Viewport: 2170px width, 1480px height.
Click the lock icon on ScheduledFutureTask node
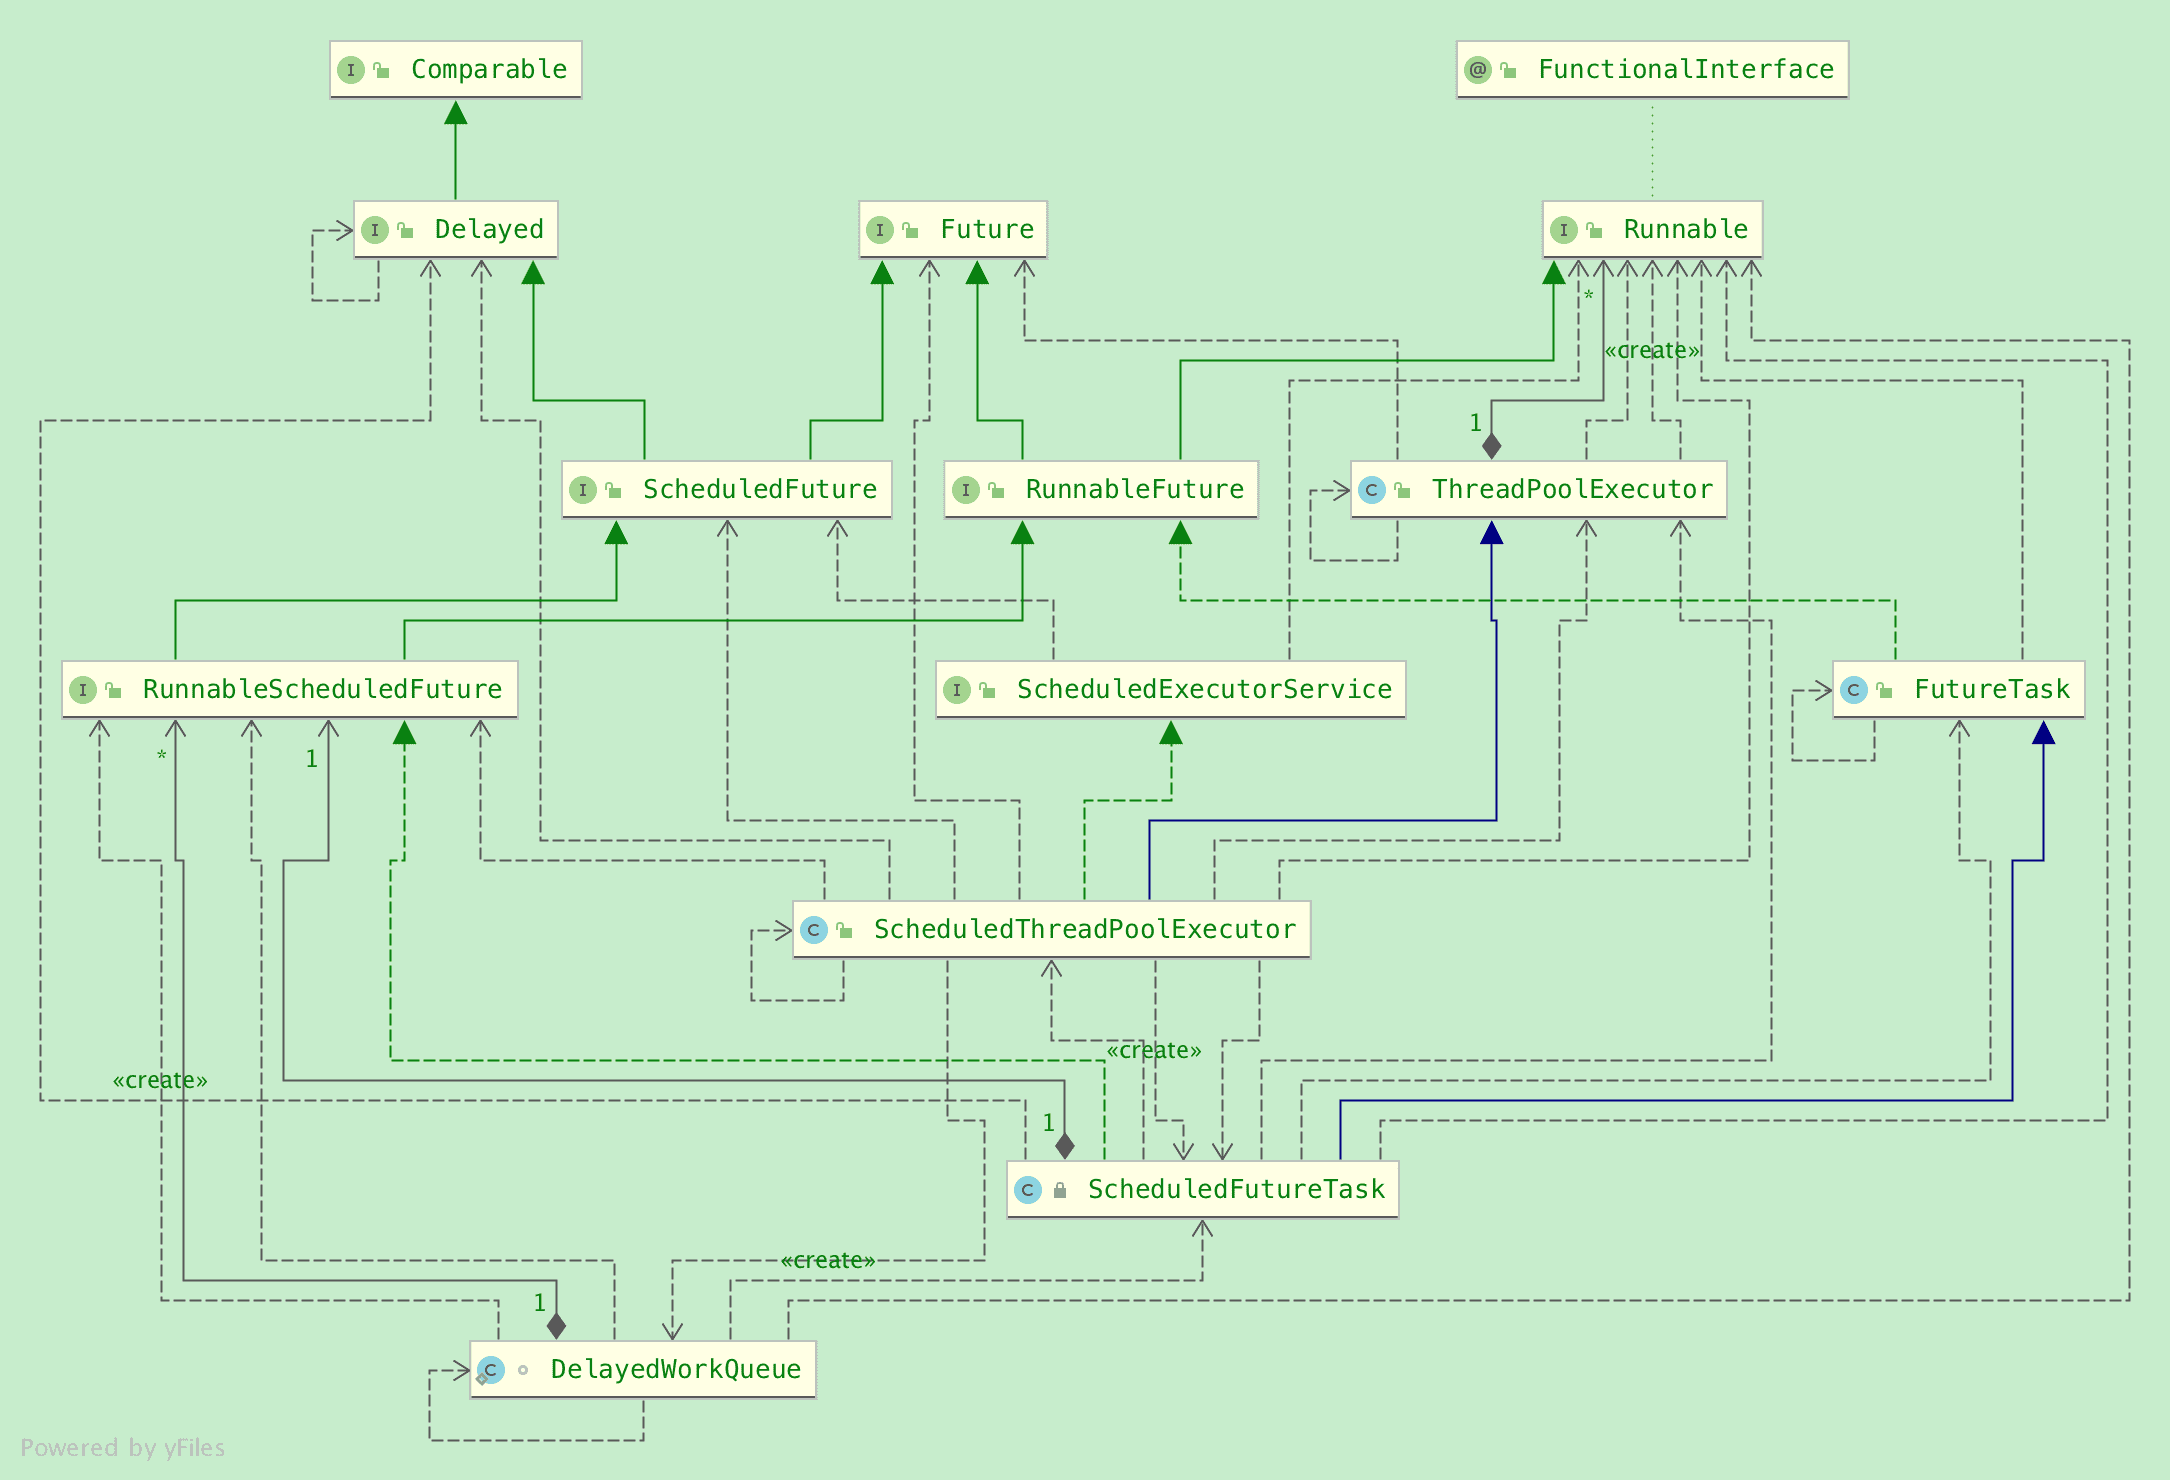[x=1060, y=1190]
